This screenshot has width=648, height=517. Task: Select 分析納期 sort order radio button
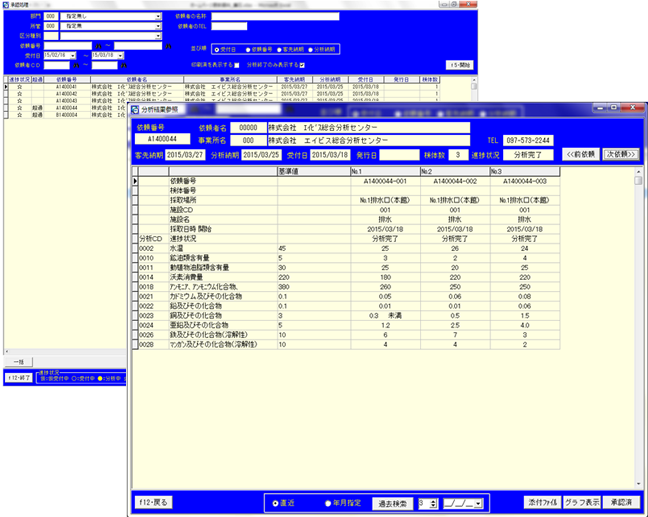click(x=310, y=50)
